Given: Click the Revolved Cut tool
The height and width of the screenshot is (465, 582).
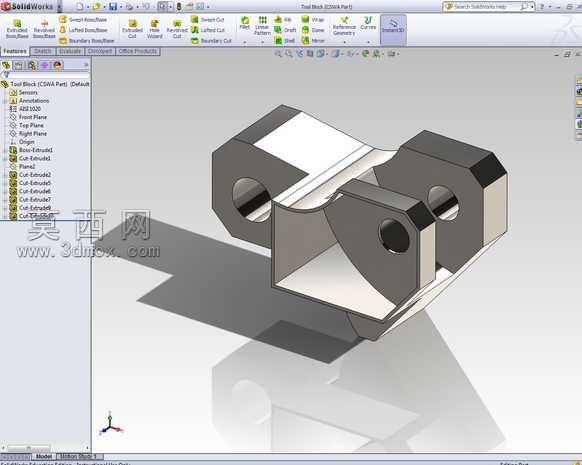Looking at the screenshot, I should coord(177,29).
